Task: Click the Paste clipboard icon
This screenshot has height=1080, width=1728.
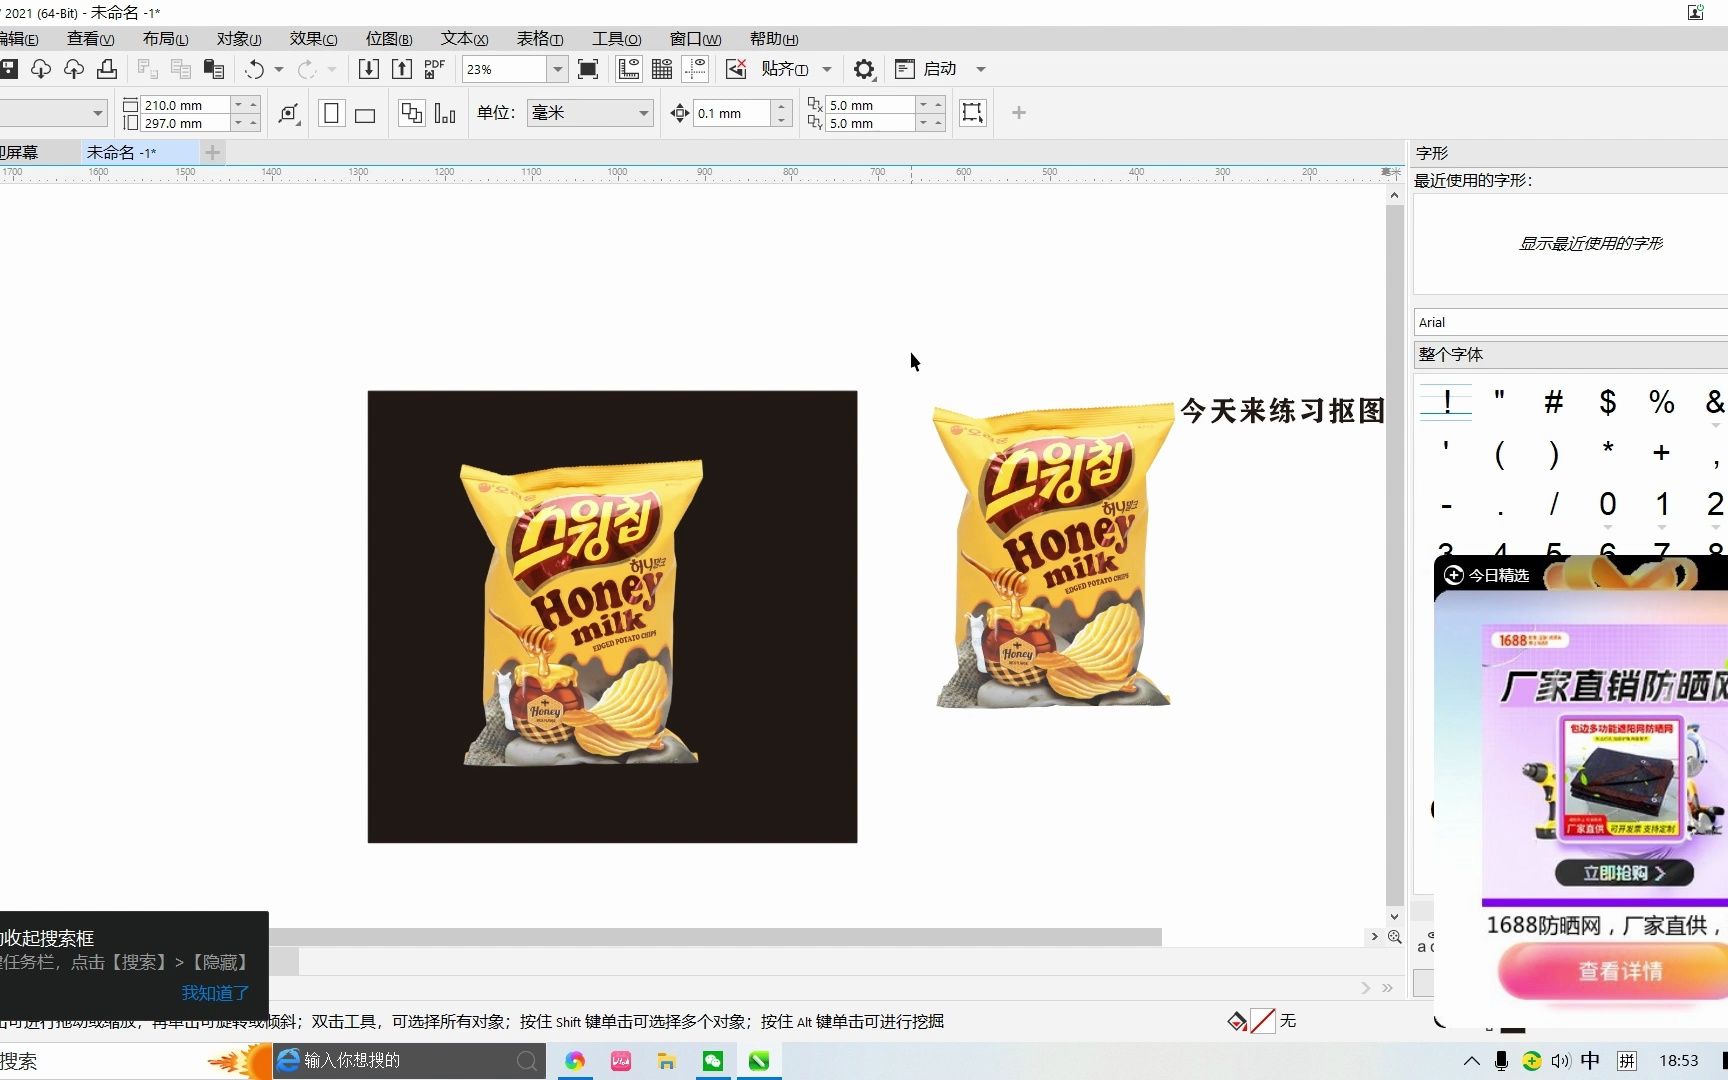Action: click(214, 69)
